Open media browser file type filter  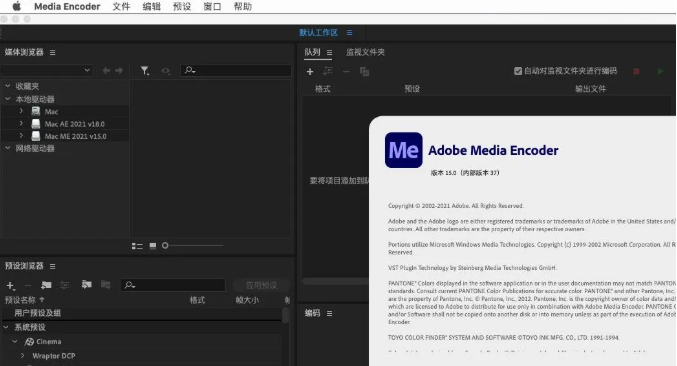click(x=145, y=70)
